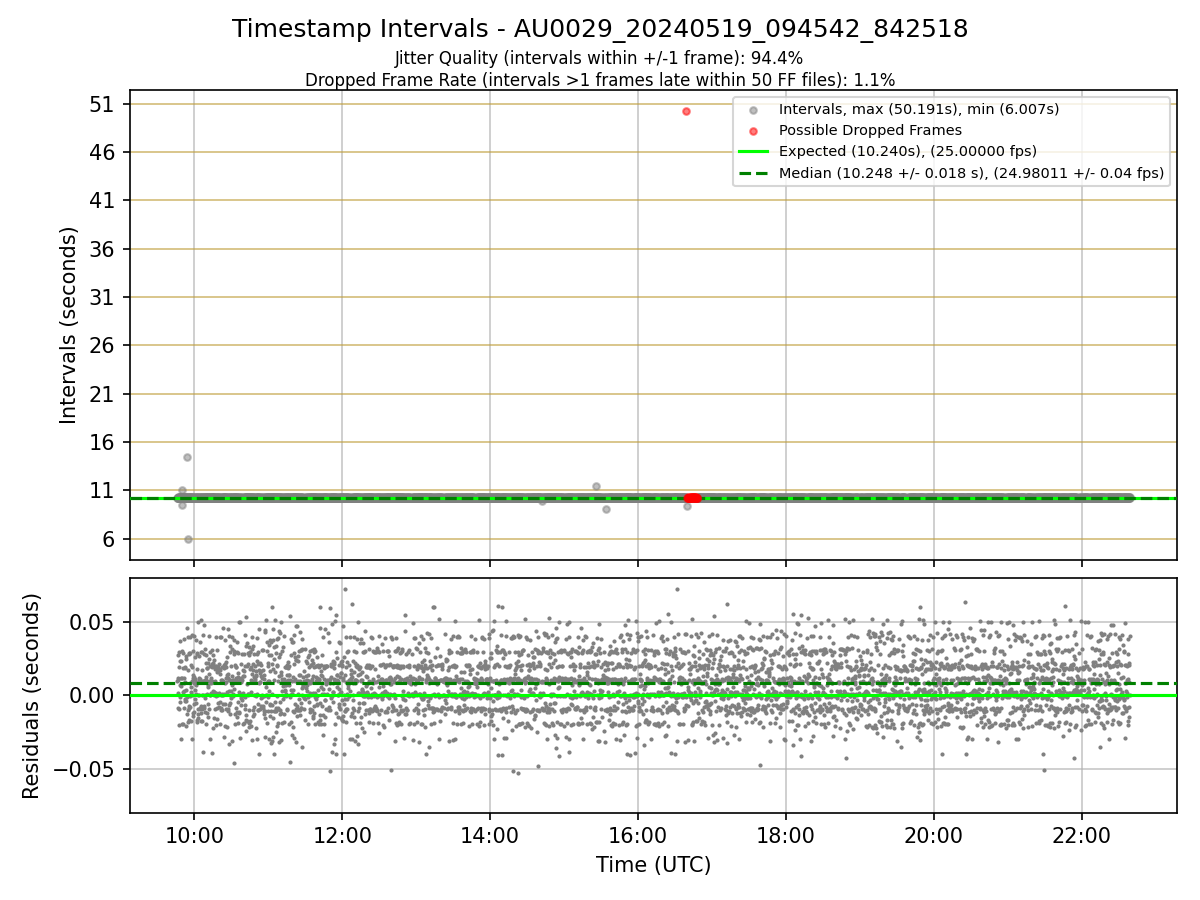Click the '51' tick on intervals axis
The width and height of the screenshot is (1200, 900).
click(x=103, y=104)
